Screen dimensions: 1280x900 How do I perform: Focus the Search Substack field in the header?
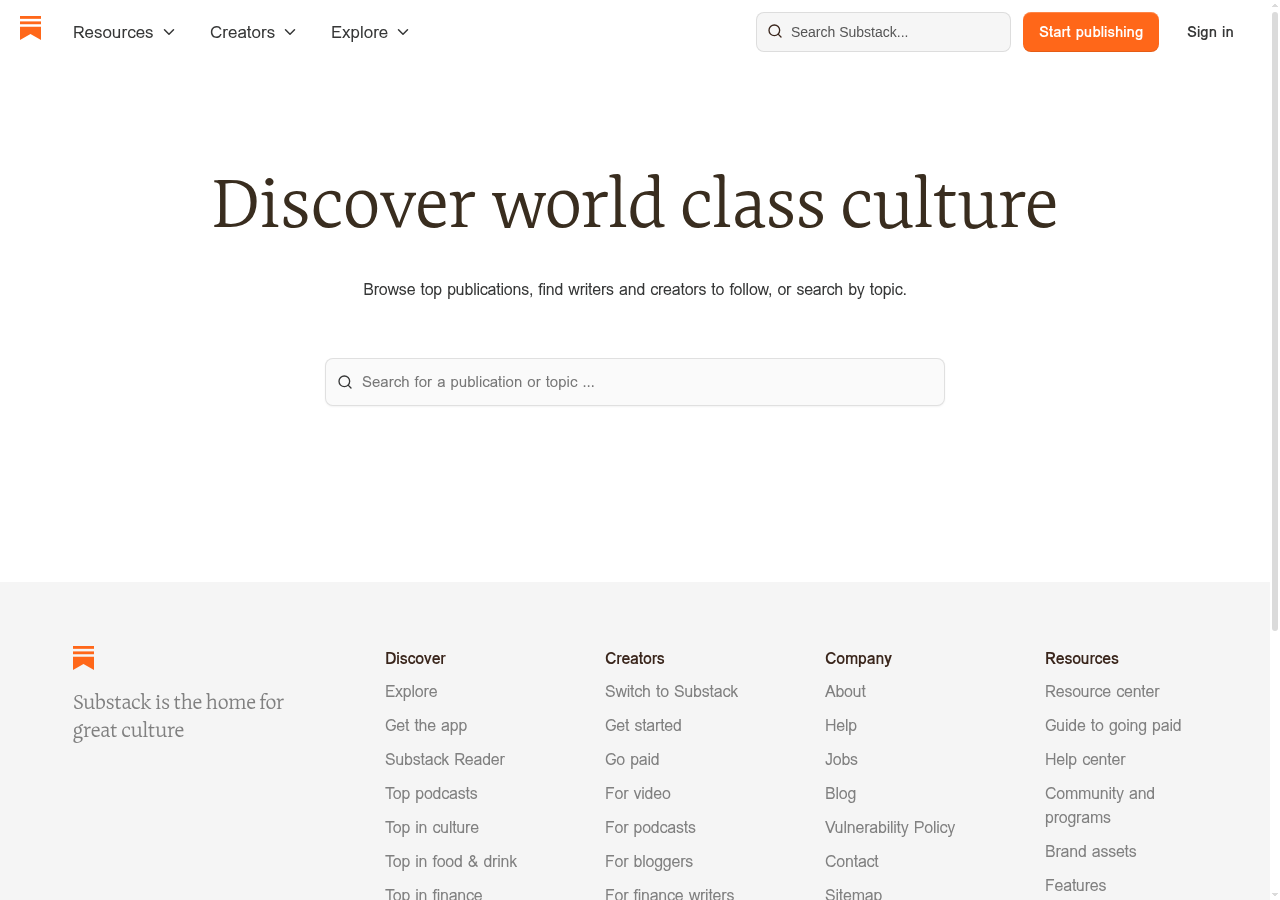tap(883, 32)
